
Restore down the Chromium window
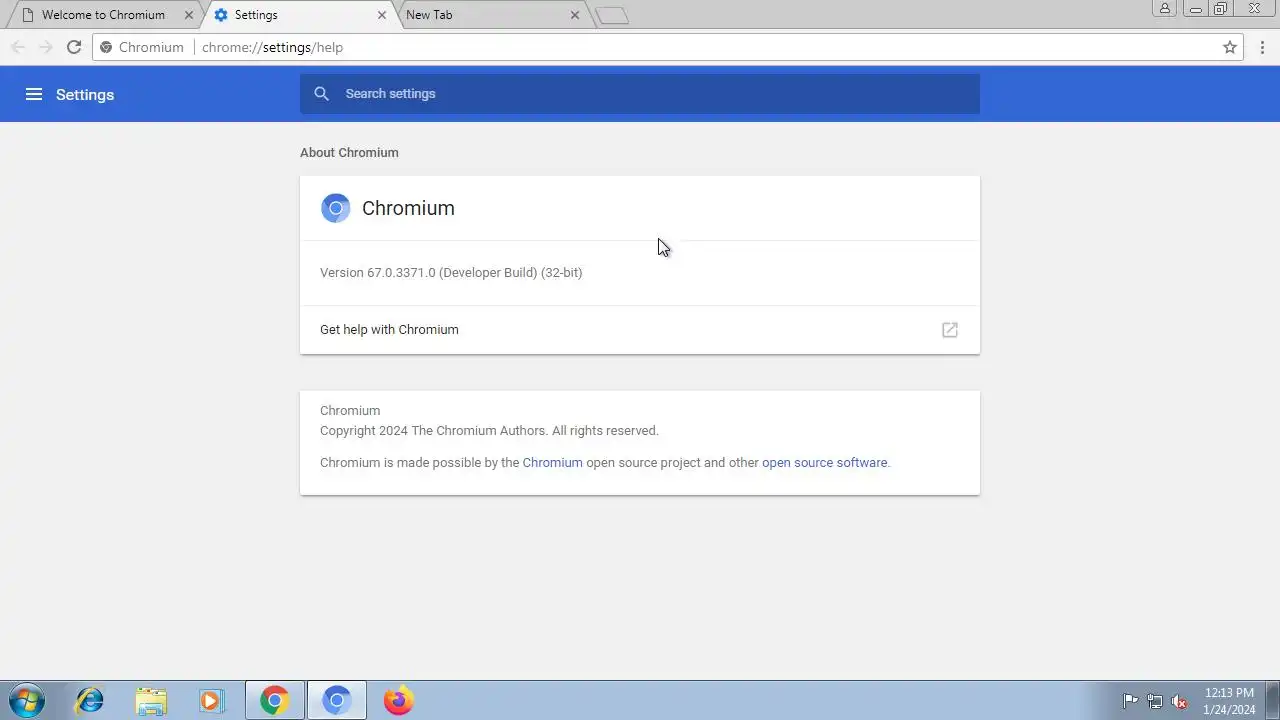click(x=1221, y=9)
